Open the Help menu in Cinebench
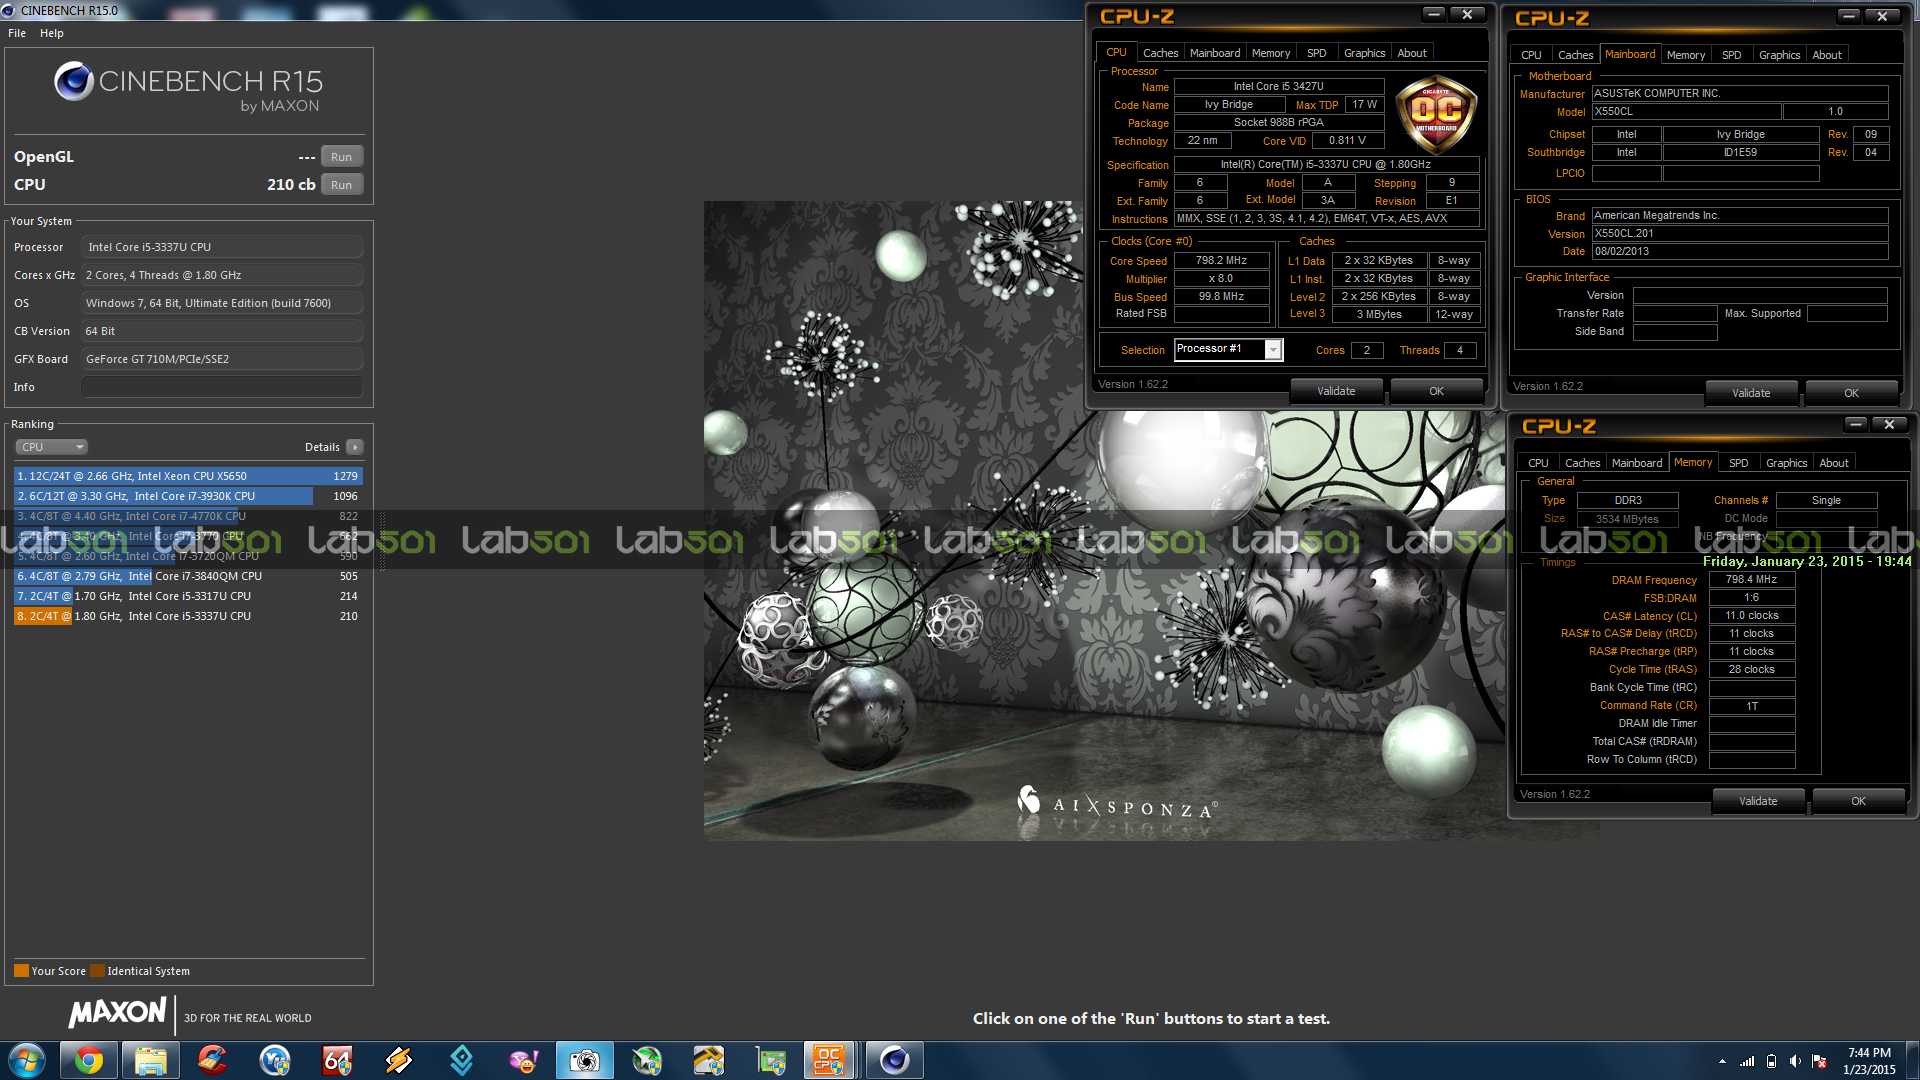Image resolution: width=1920 pixels, height=1080 pixels. pyautogui.click(x=52, y=33)
